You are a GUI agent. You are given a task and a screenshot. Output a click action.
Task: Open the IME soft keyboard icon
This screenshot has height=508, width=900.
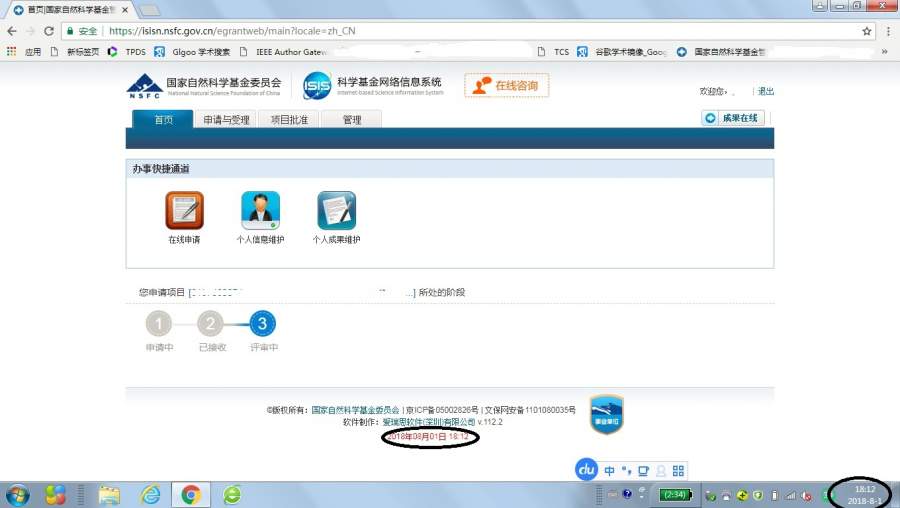(x=643, y=471)
